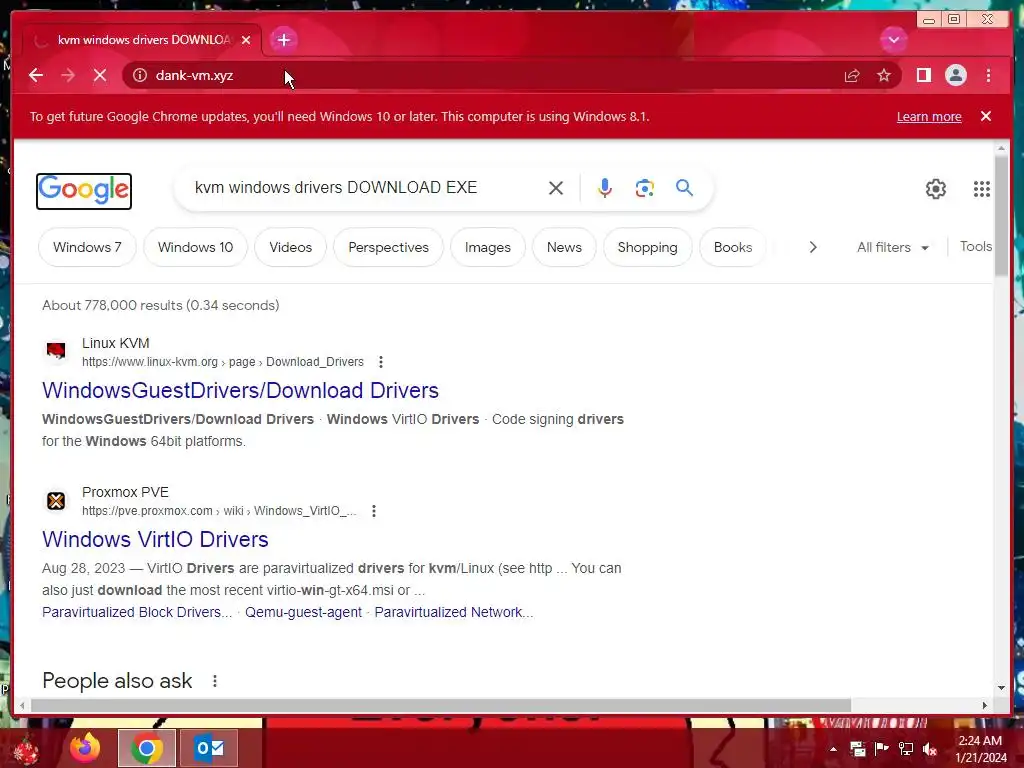
Task: Dismiss the Chrome update warning bar
Action: pyautogui.click(x=985, y=116)
